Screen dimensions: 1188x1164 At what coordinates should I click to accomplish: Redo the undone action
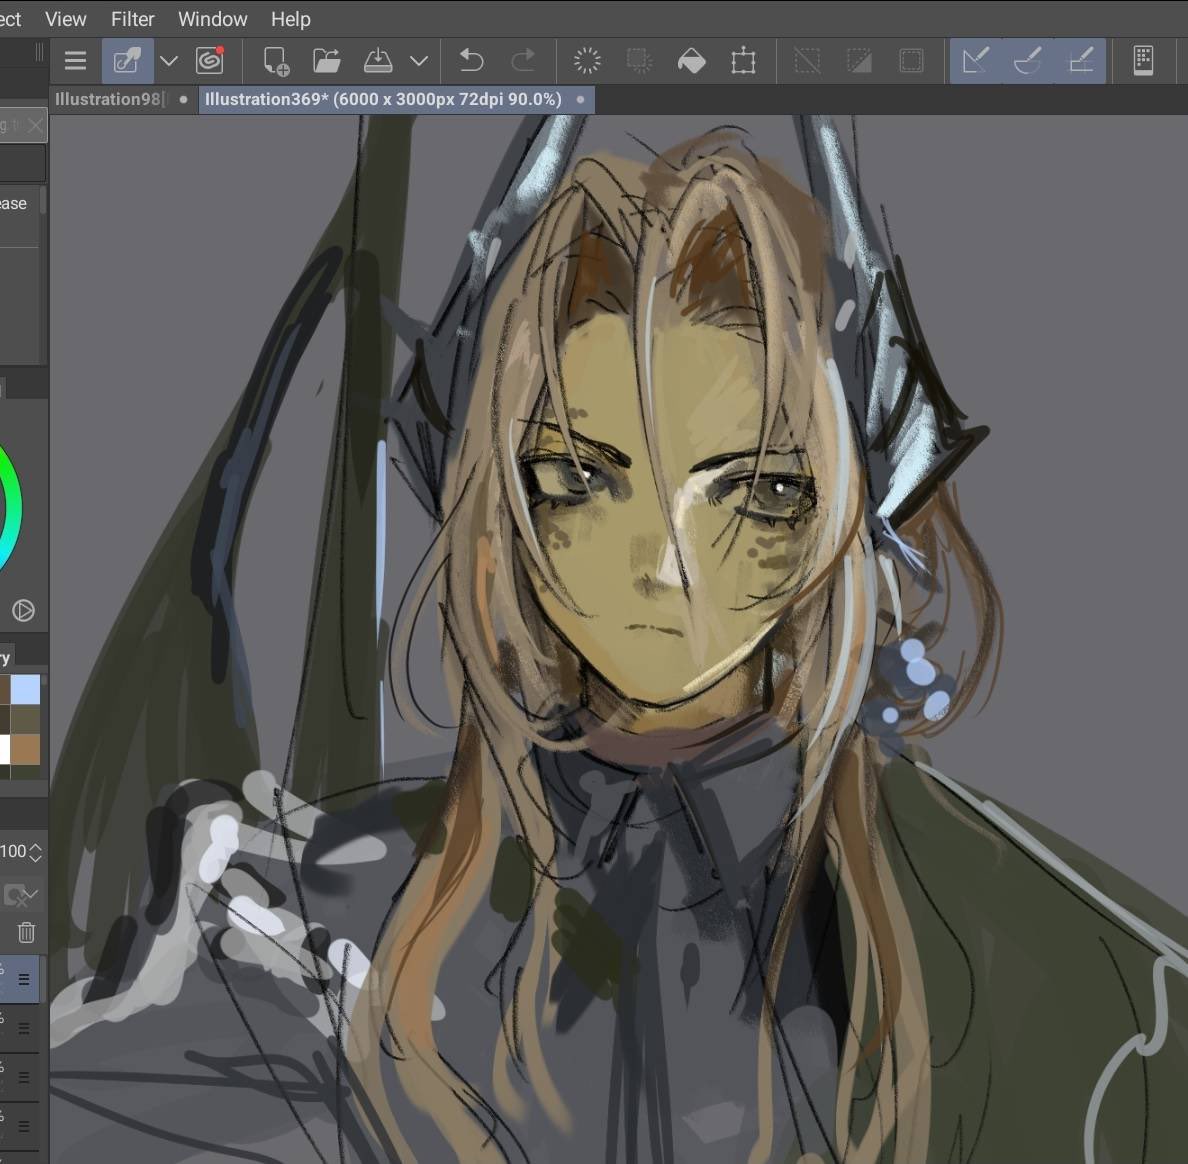(524, 61)
